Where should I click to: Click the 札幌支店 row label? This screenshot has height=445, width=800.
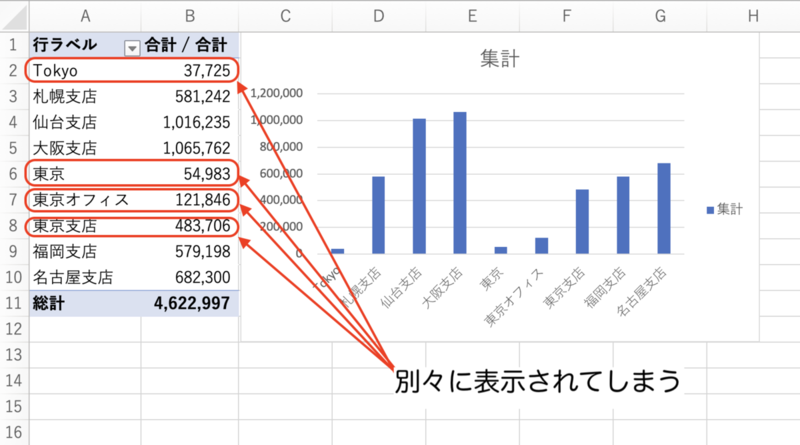(x=65, y=96)
